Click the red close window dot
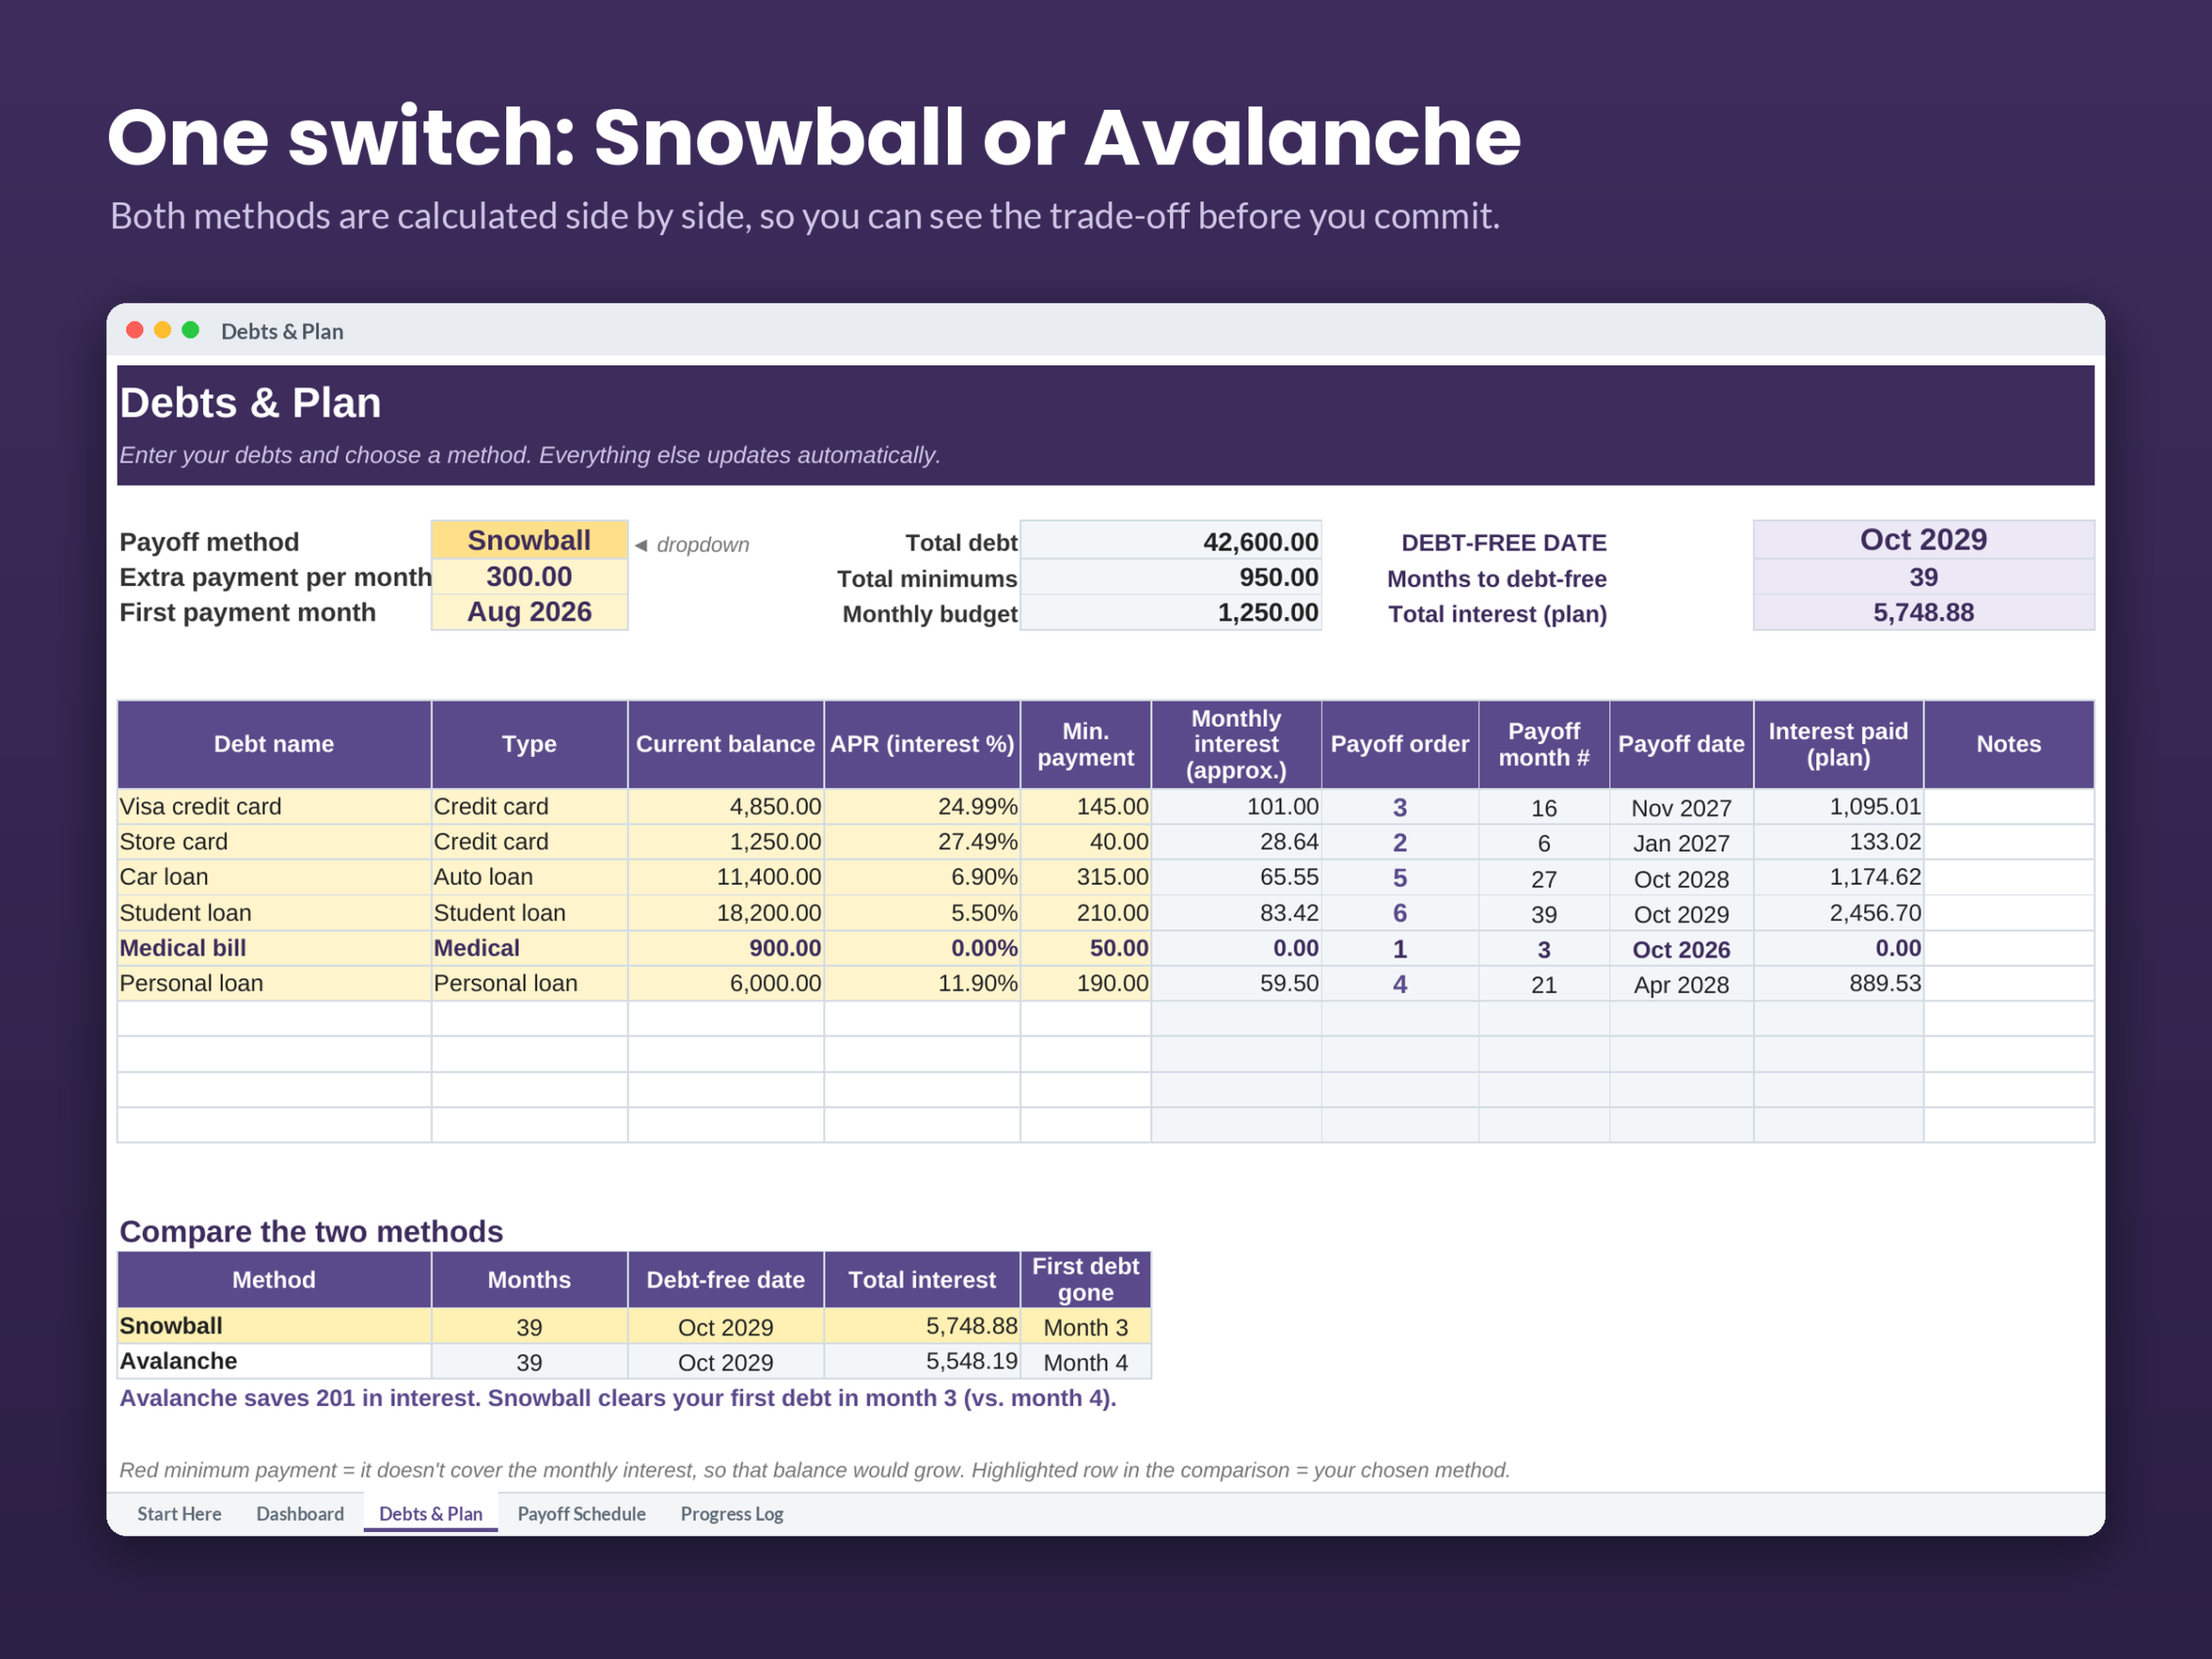2212x1659 pixels. point(135,330)
